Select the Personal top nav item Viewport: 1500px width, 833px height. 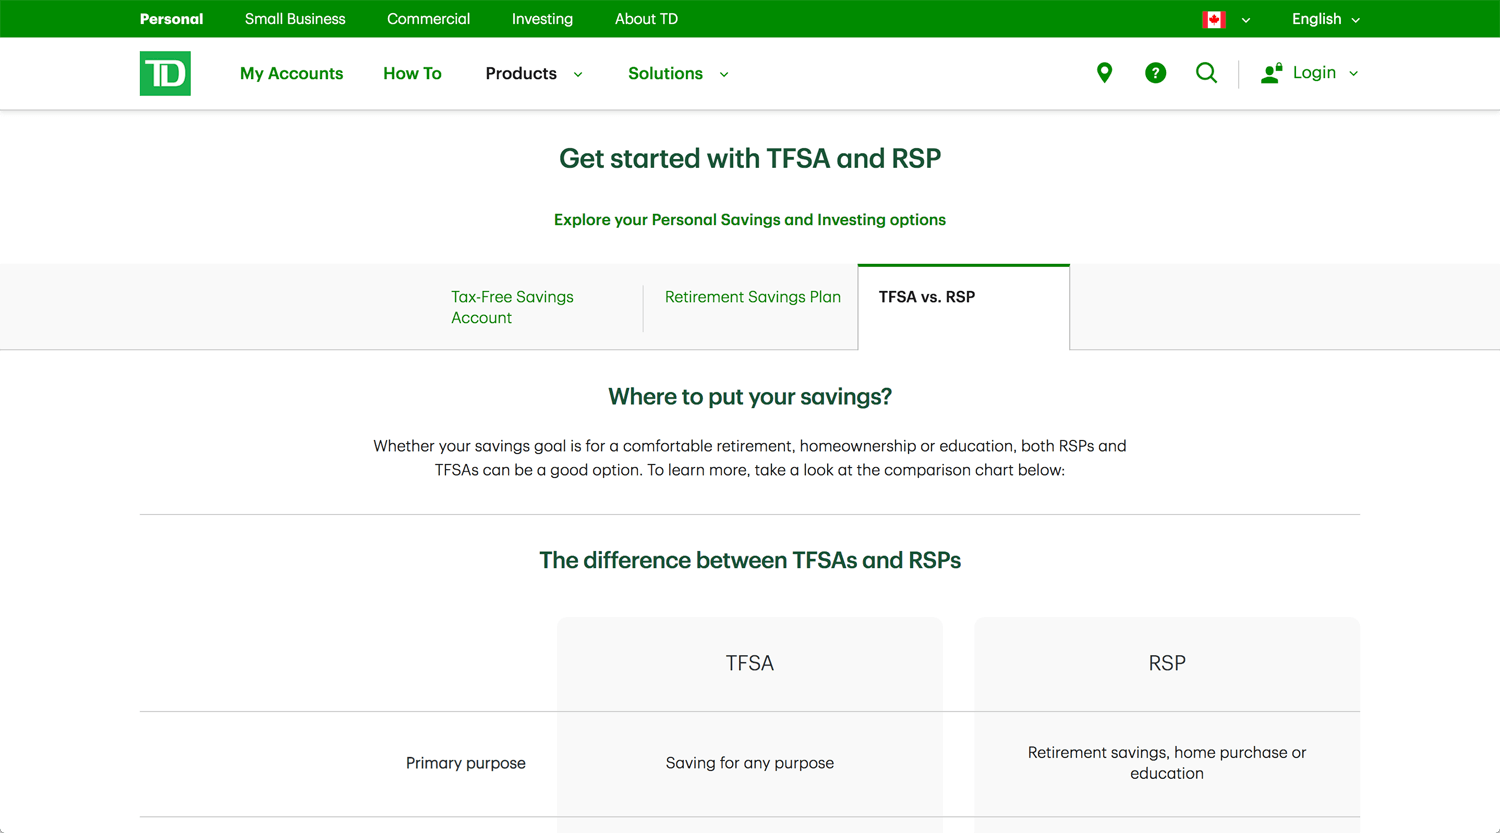(x=171, y=19)
